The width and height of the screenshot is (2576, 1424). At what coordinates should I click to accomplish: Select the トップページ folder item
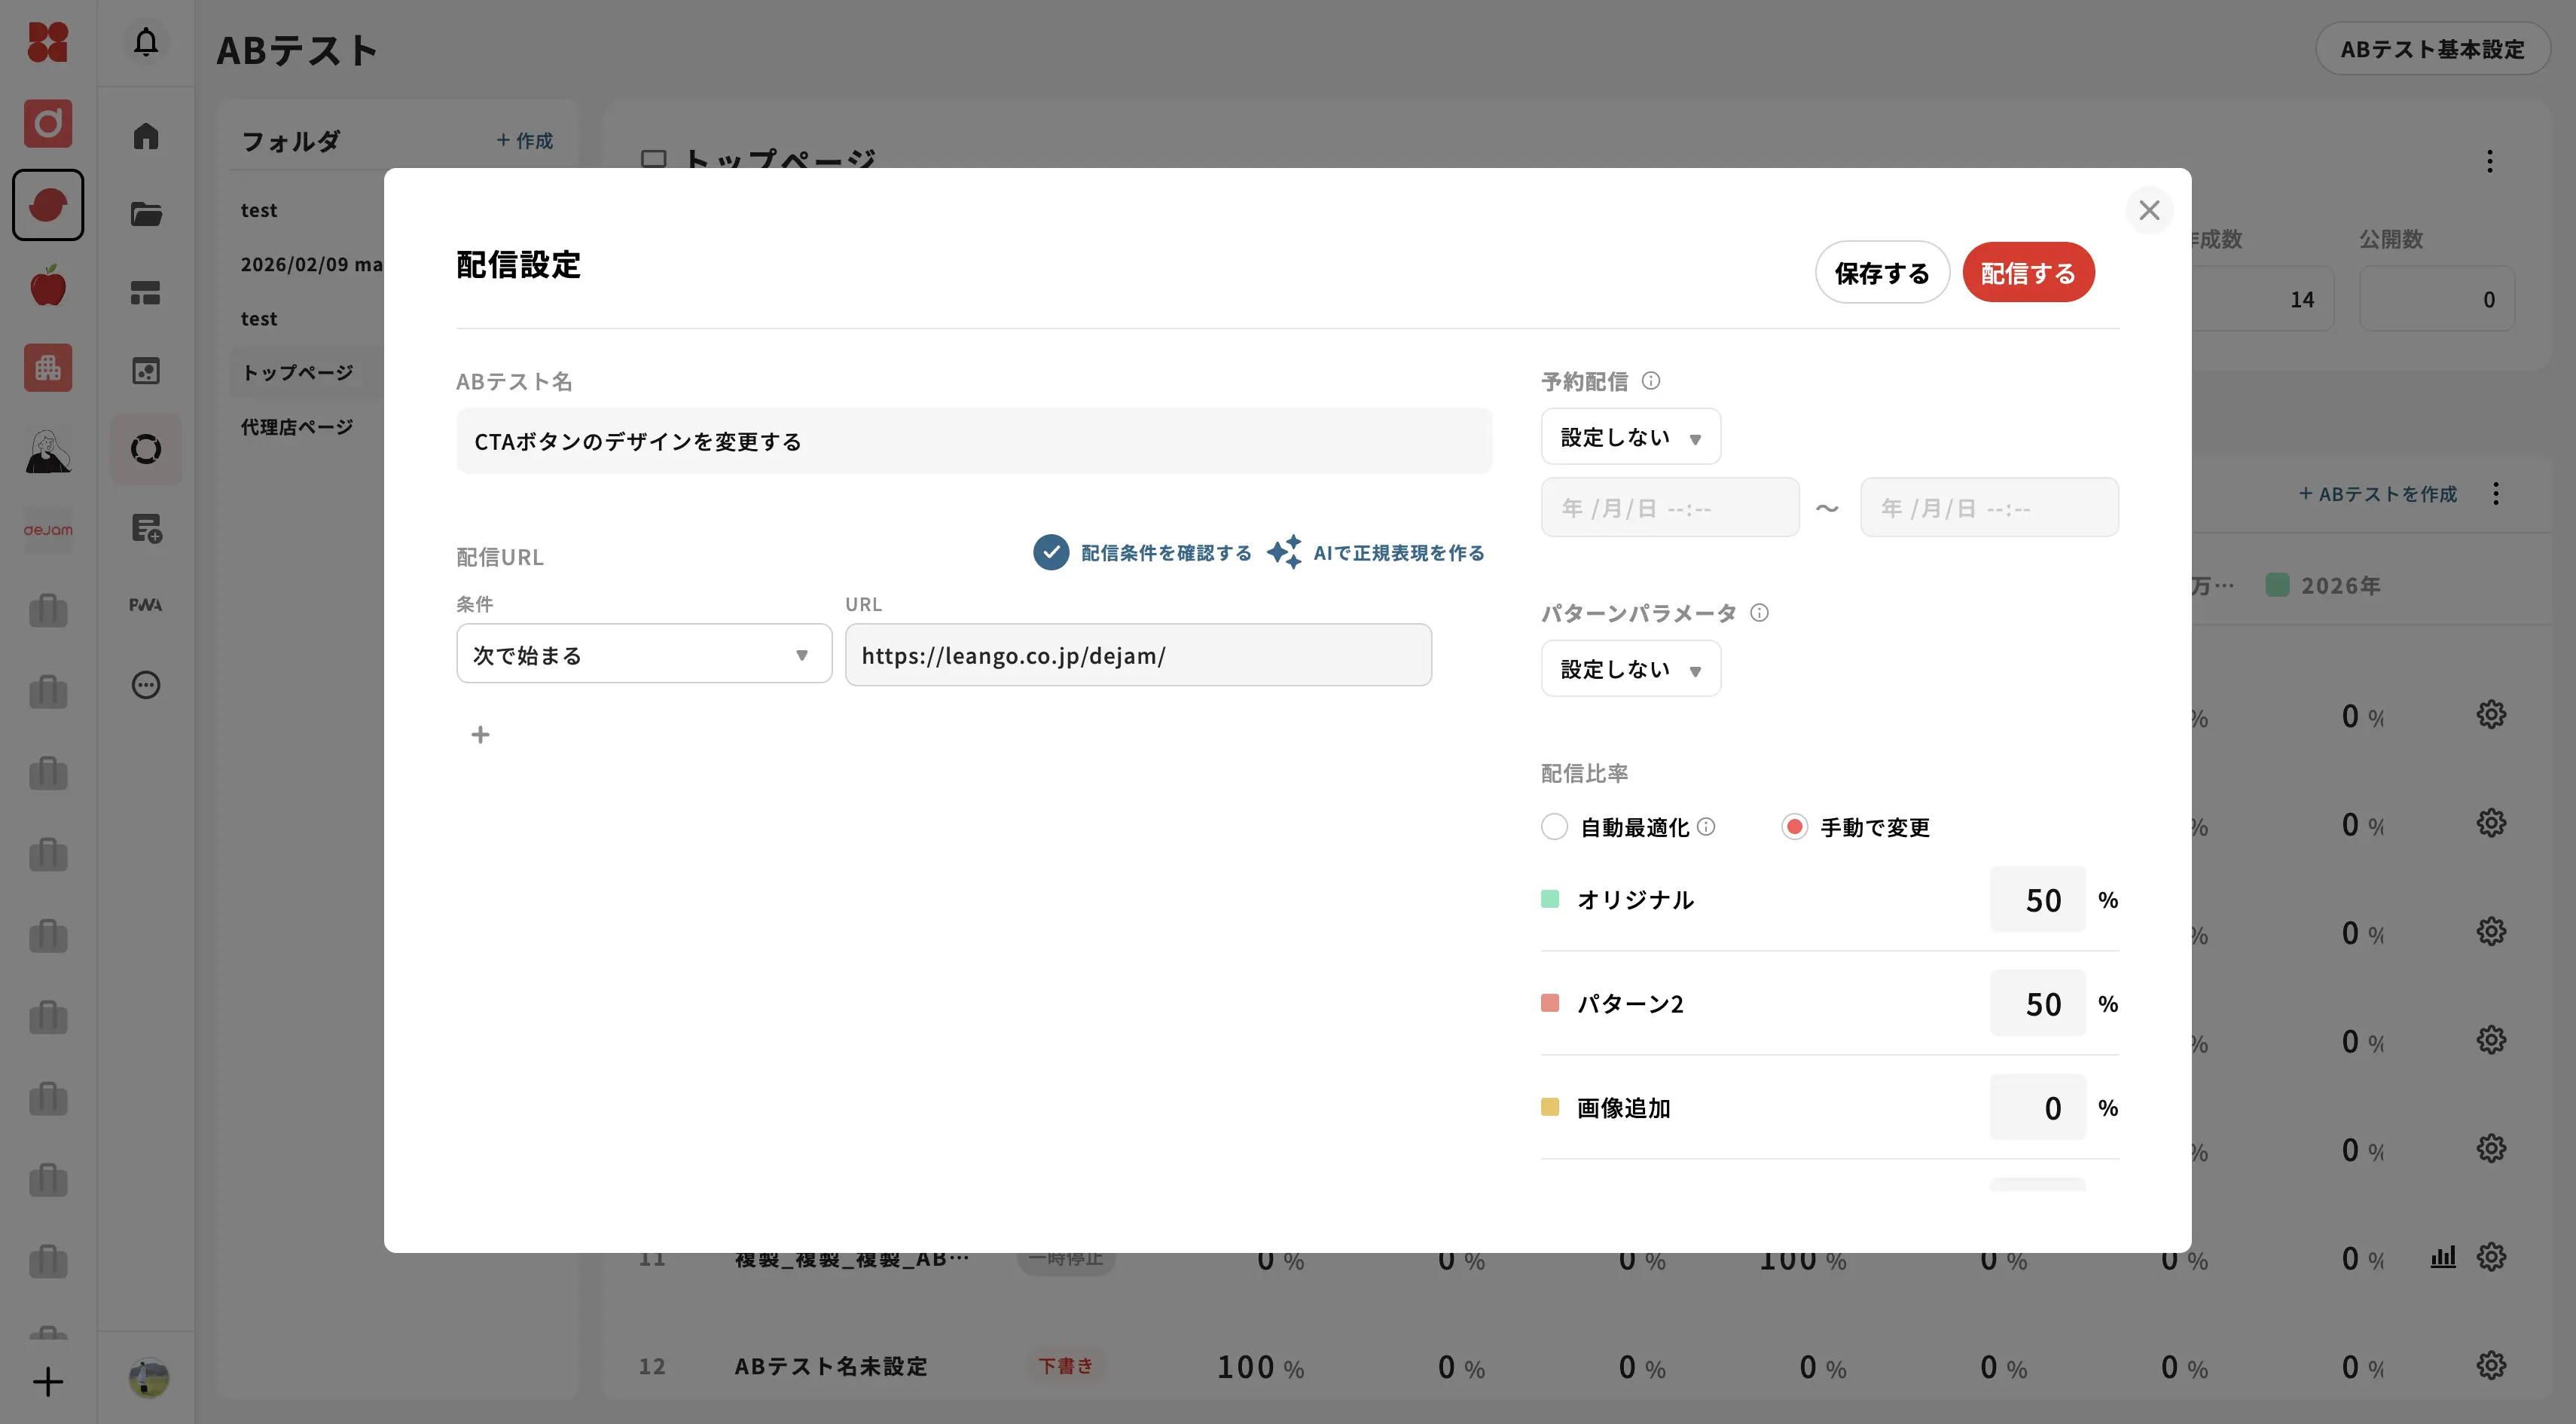point(297,372)
